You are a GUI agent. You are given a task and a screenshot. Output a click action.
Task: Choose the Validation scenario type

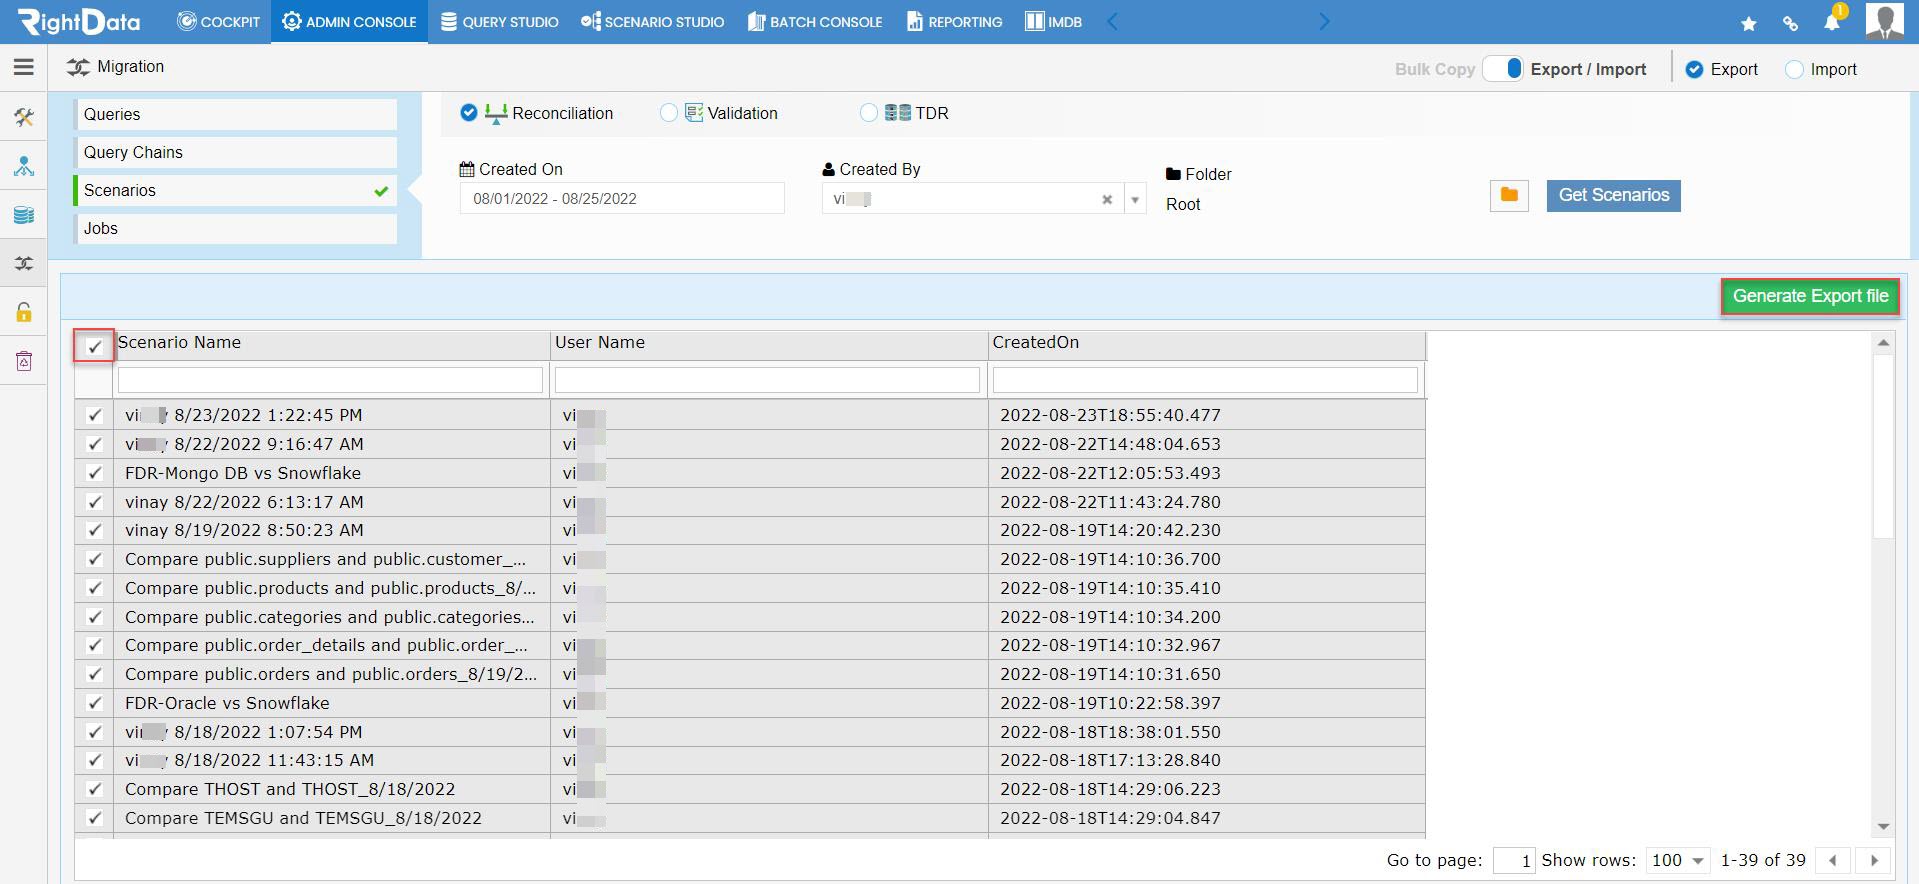(x=669, y=113)
